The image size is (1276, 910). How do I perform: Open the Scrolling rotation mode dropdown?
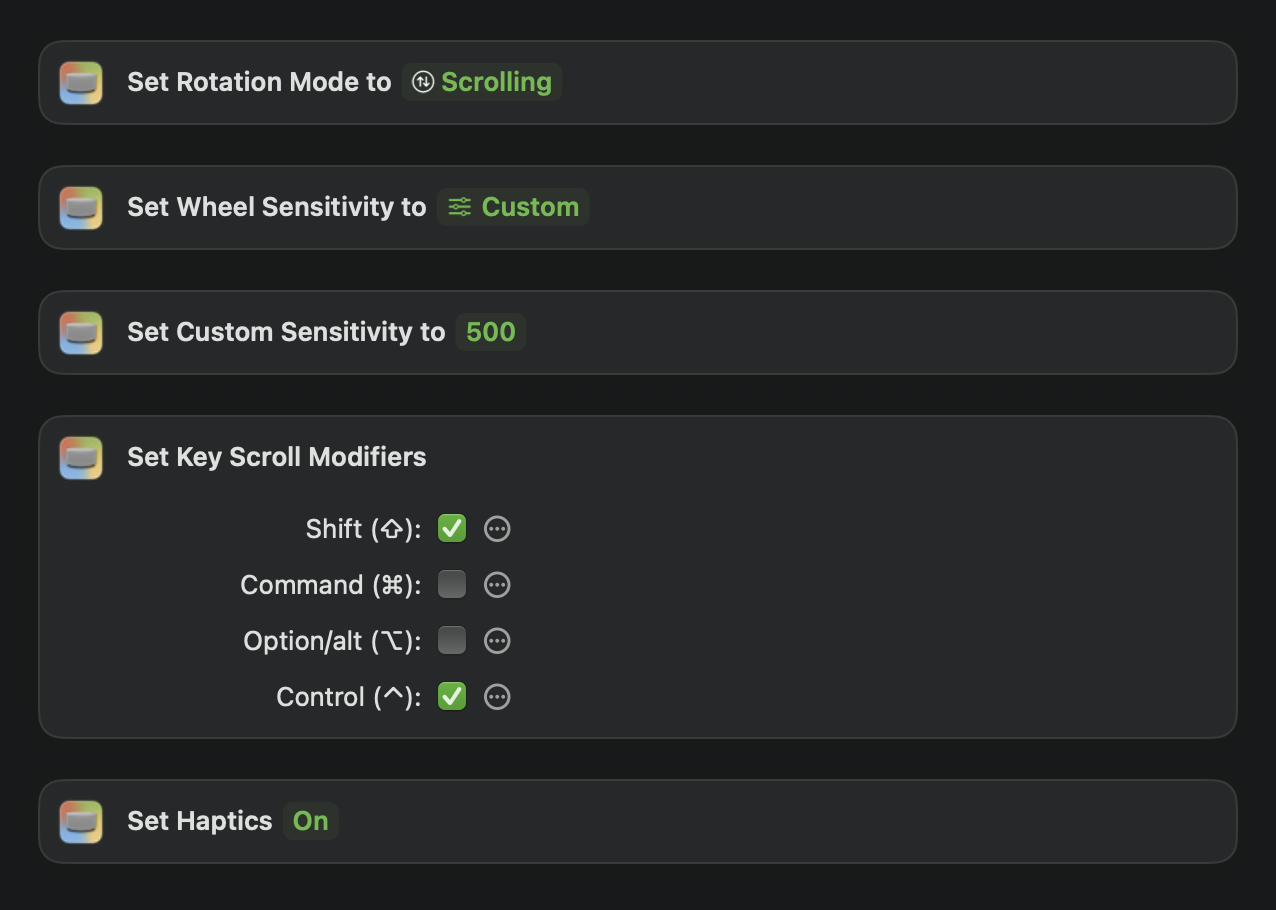coord(482,82)
